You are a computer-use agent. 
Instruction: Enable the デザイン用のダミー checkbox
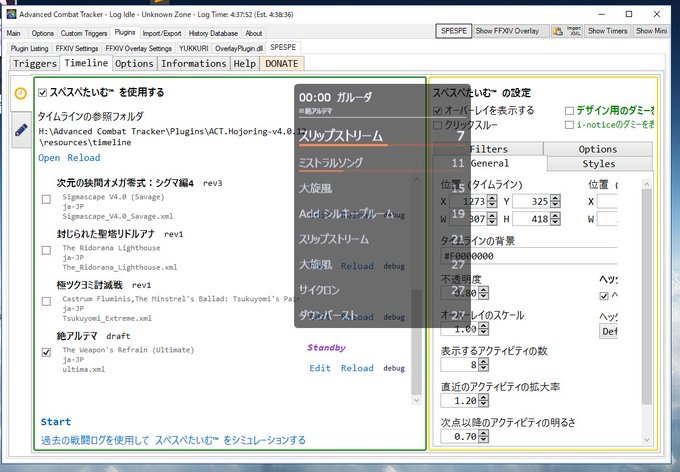pos(569,111)
